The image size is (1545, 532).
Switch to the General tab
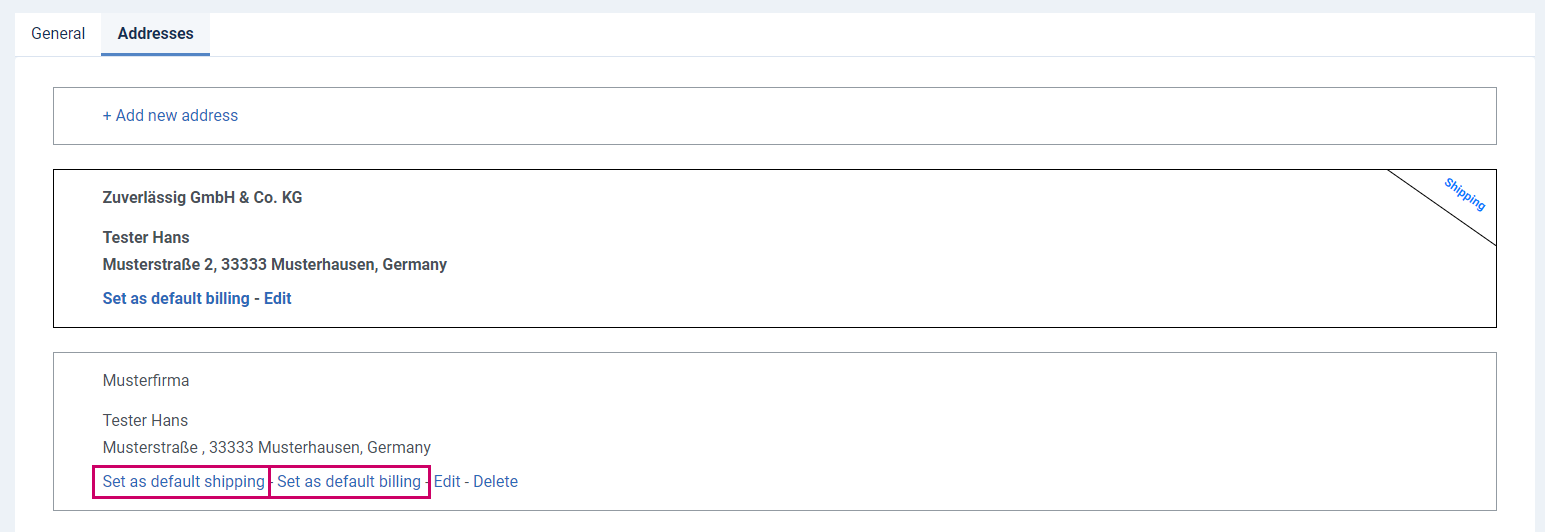pyautogui.click(x=58, y=34)
